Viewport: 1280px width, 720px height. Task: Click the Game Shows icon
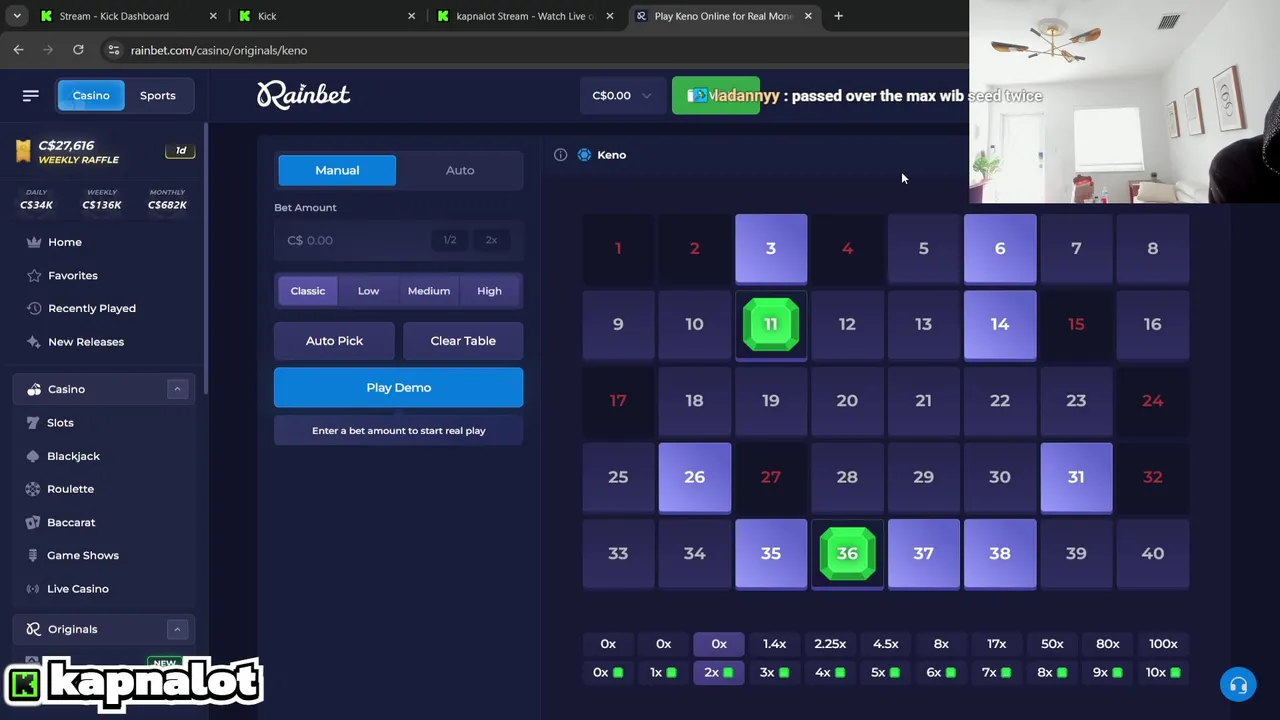coord(33,555)
